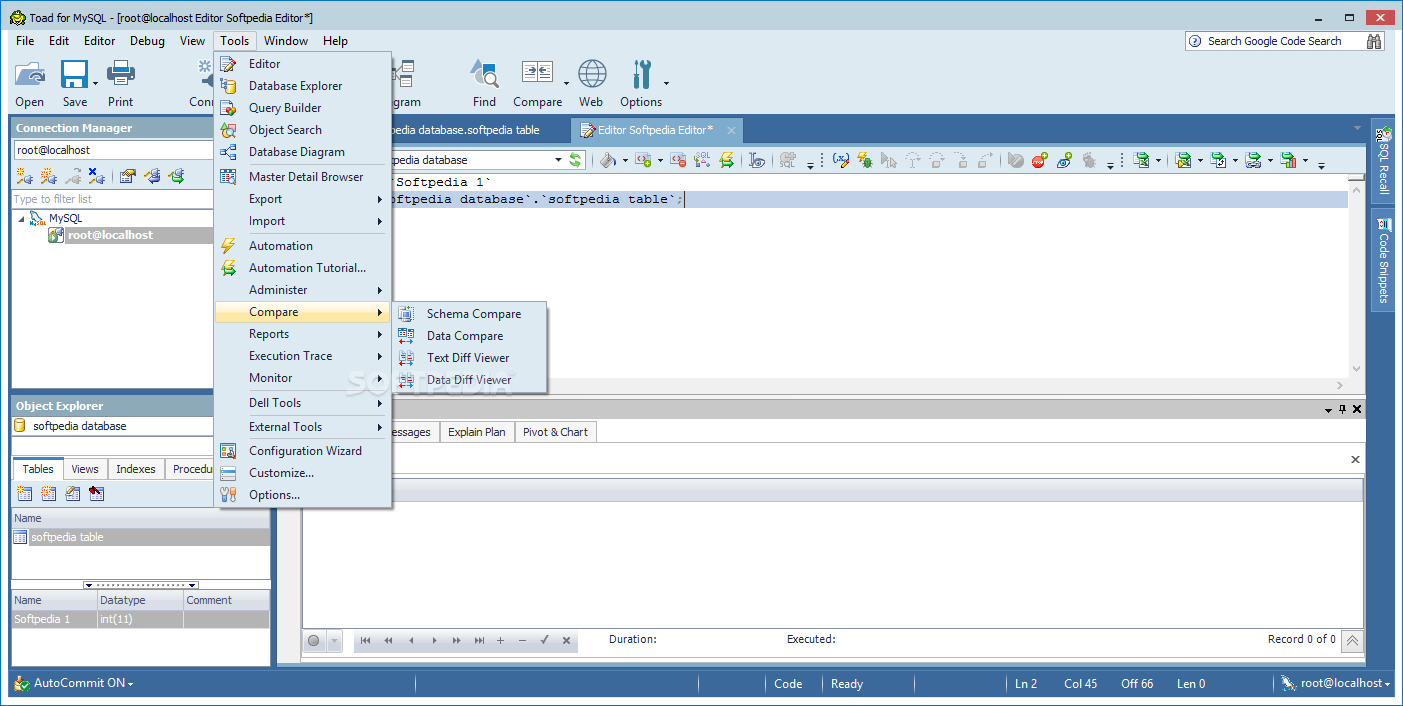Close the Editor Softpedia Editor tab
1403x706 pixels.
click(731, 131)
